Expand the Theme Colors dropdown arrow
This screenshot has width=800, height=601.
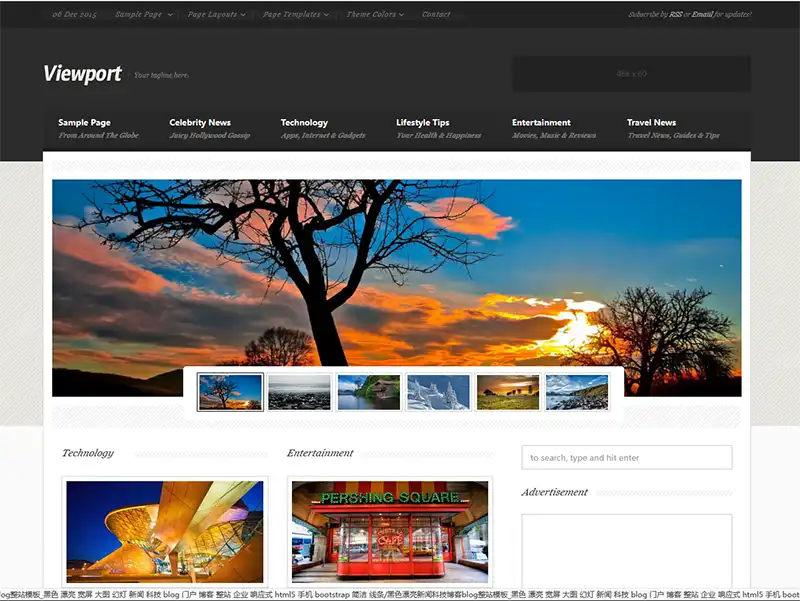point(401,15)
